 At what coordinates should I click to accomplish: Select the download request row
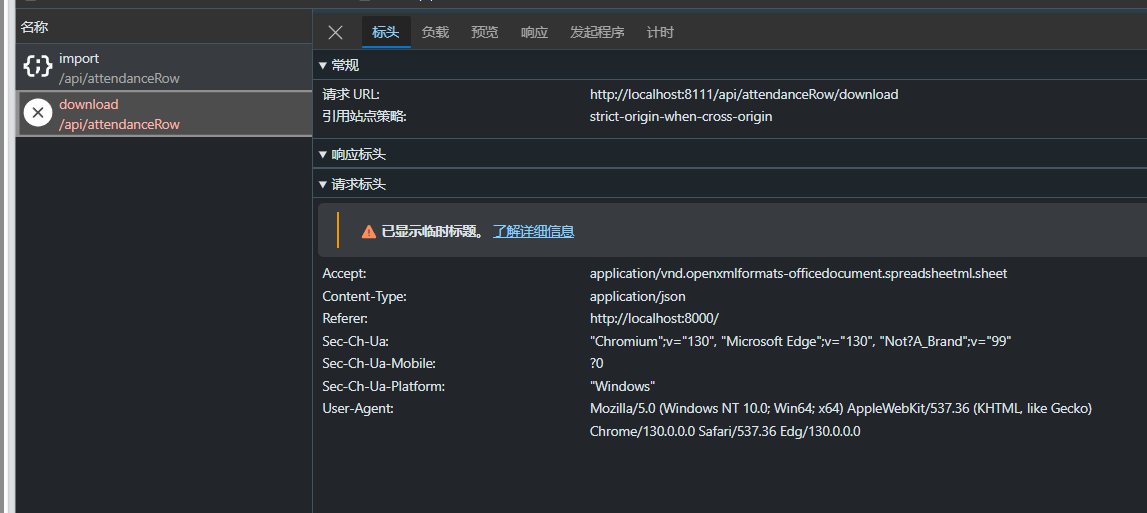pos(164,113)
